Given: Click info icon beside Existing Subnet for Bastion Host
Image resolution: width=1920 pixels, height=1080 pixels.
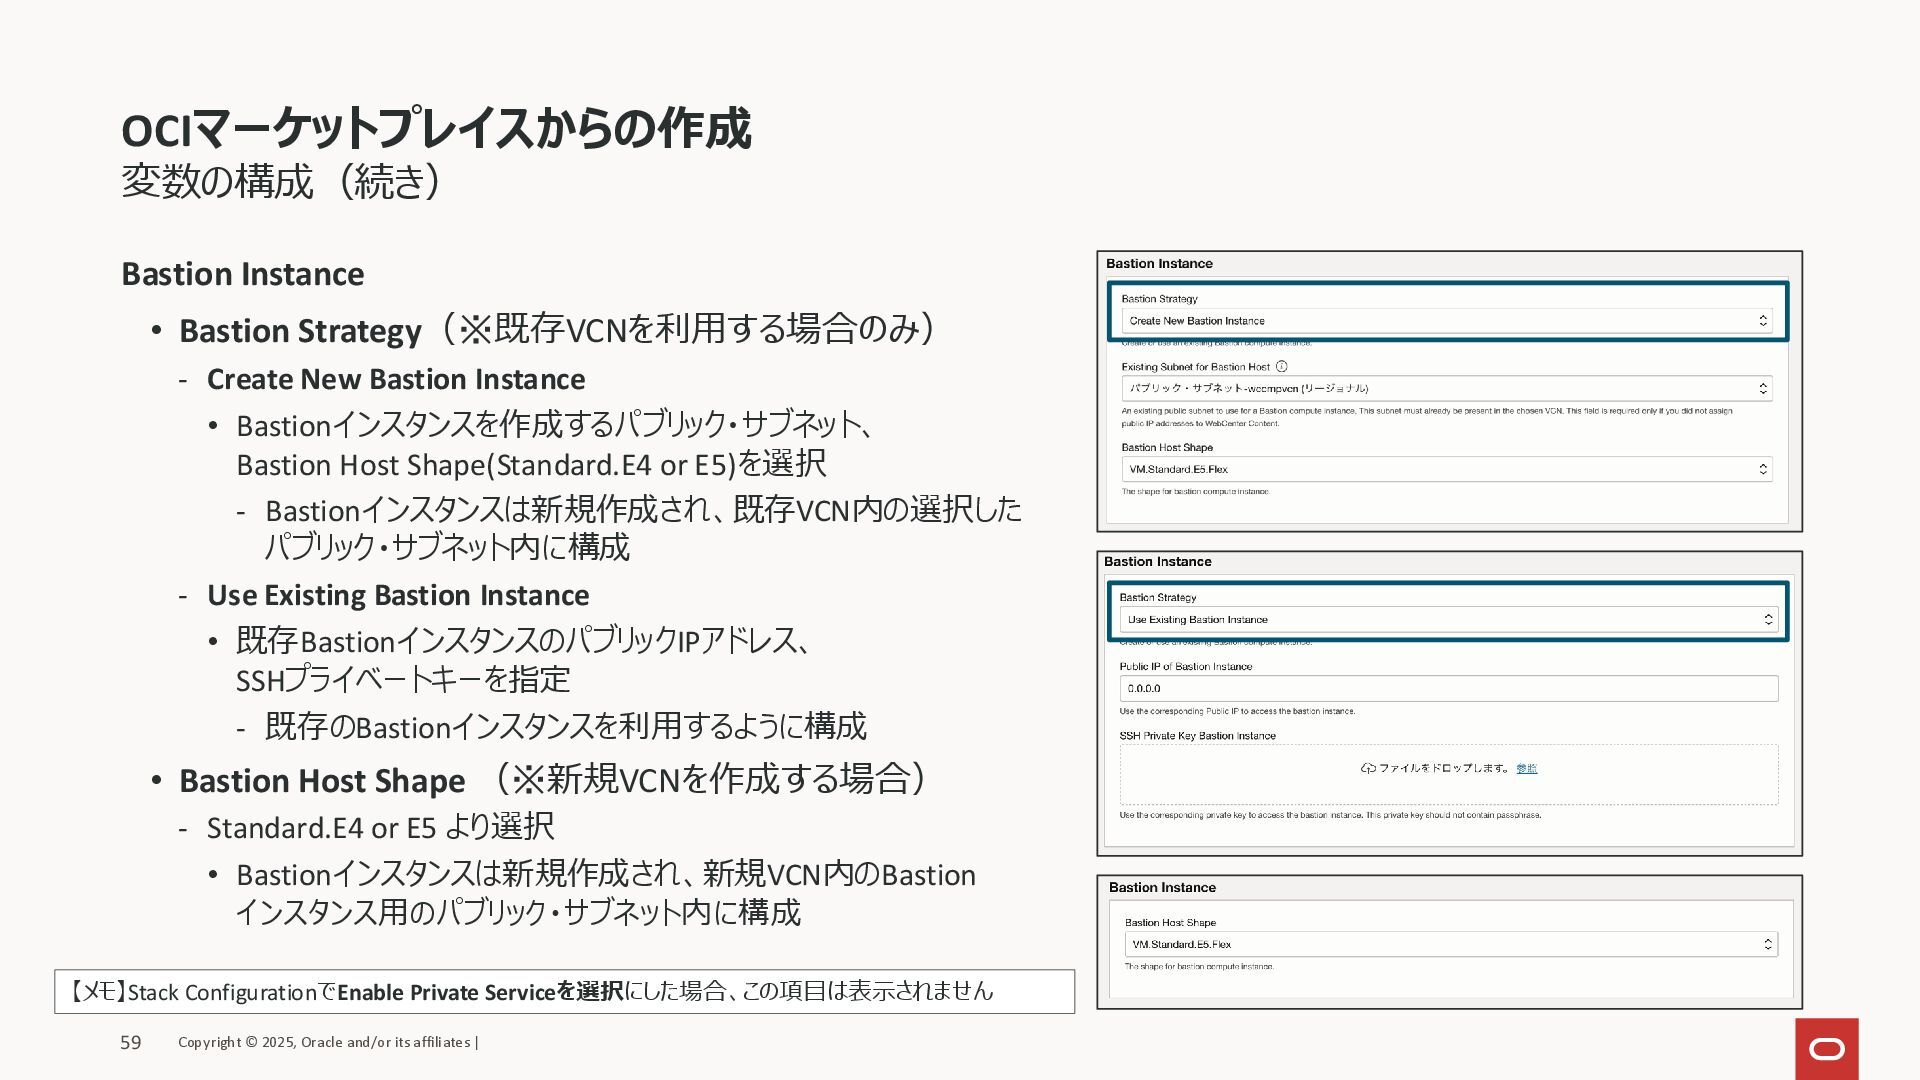Looking at the screenshot, I should click(x=1282, y=367).
